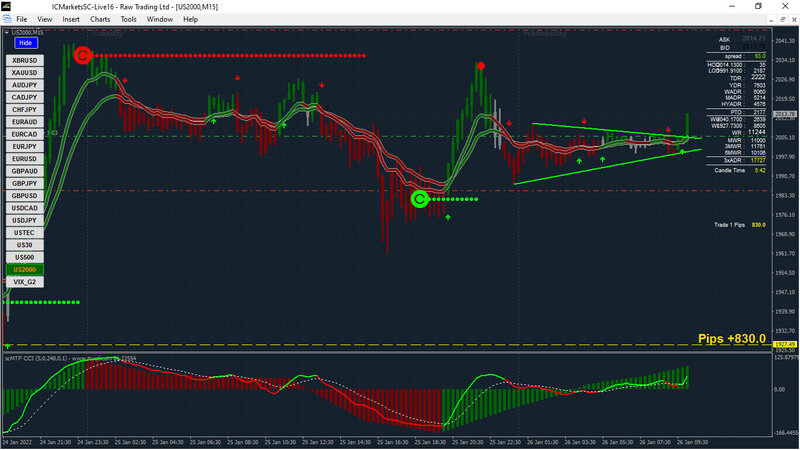Open the Help menu
800x450 pixels.
click(190, 19)
